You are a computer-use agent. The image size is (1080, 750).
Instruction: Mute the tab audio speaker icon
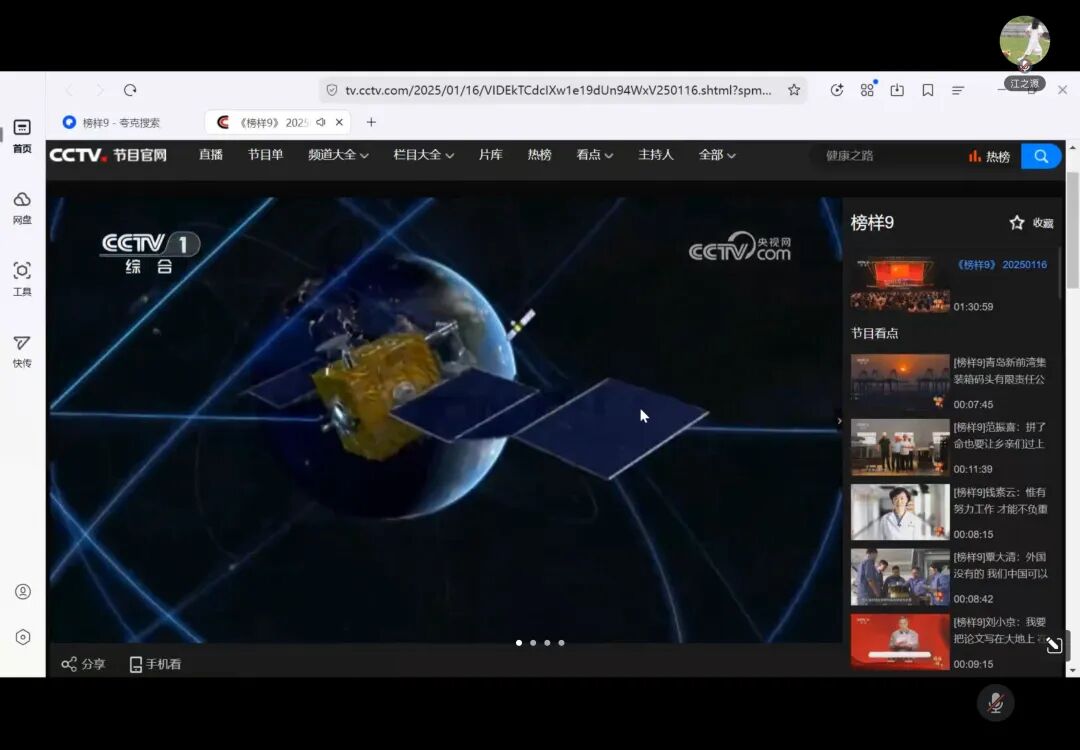(321, 122)
